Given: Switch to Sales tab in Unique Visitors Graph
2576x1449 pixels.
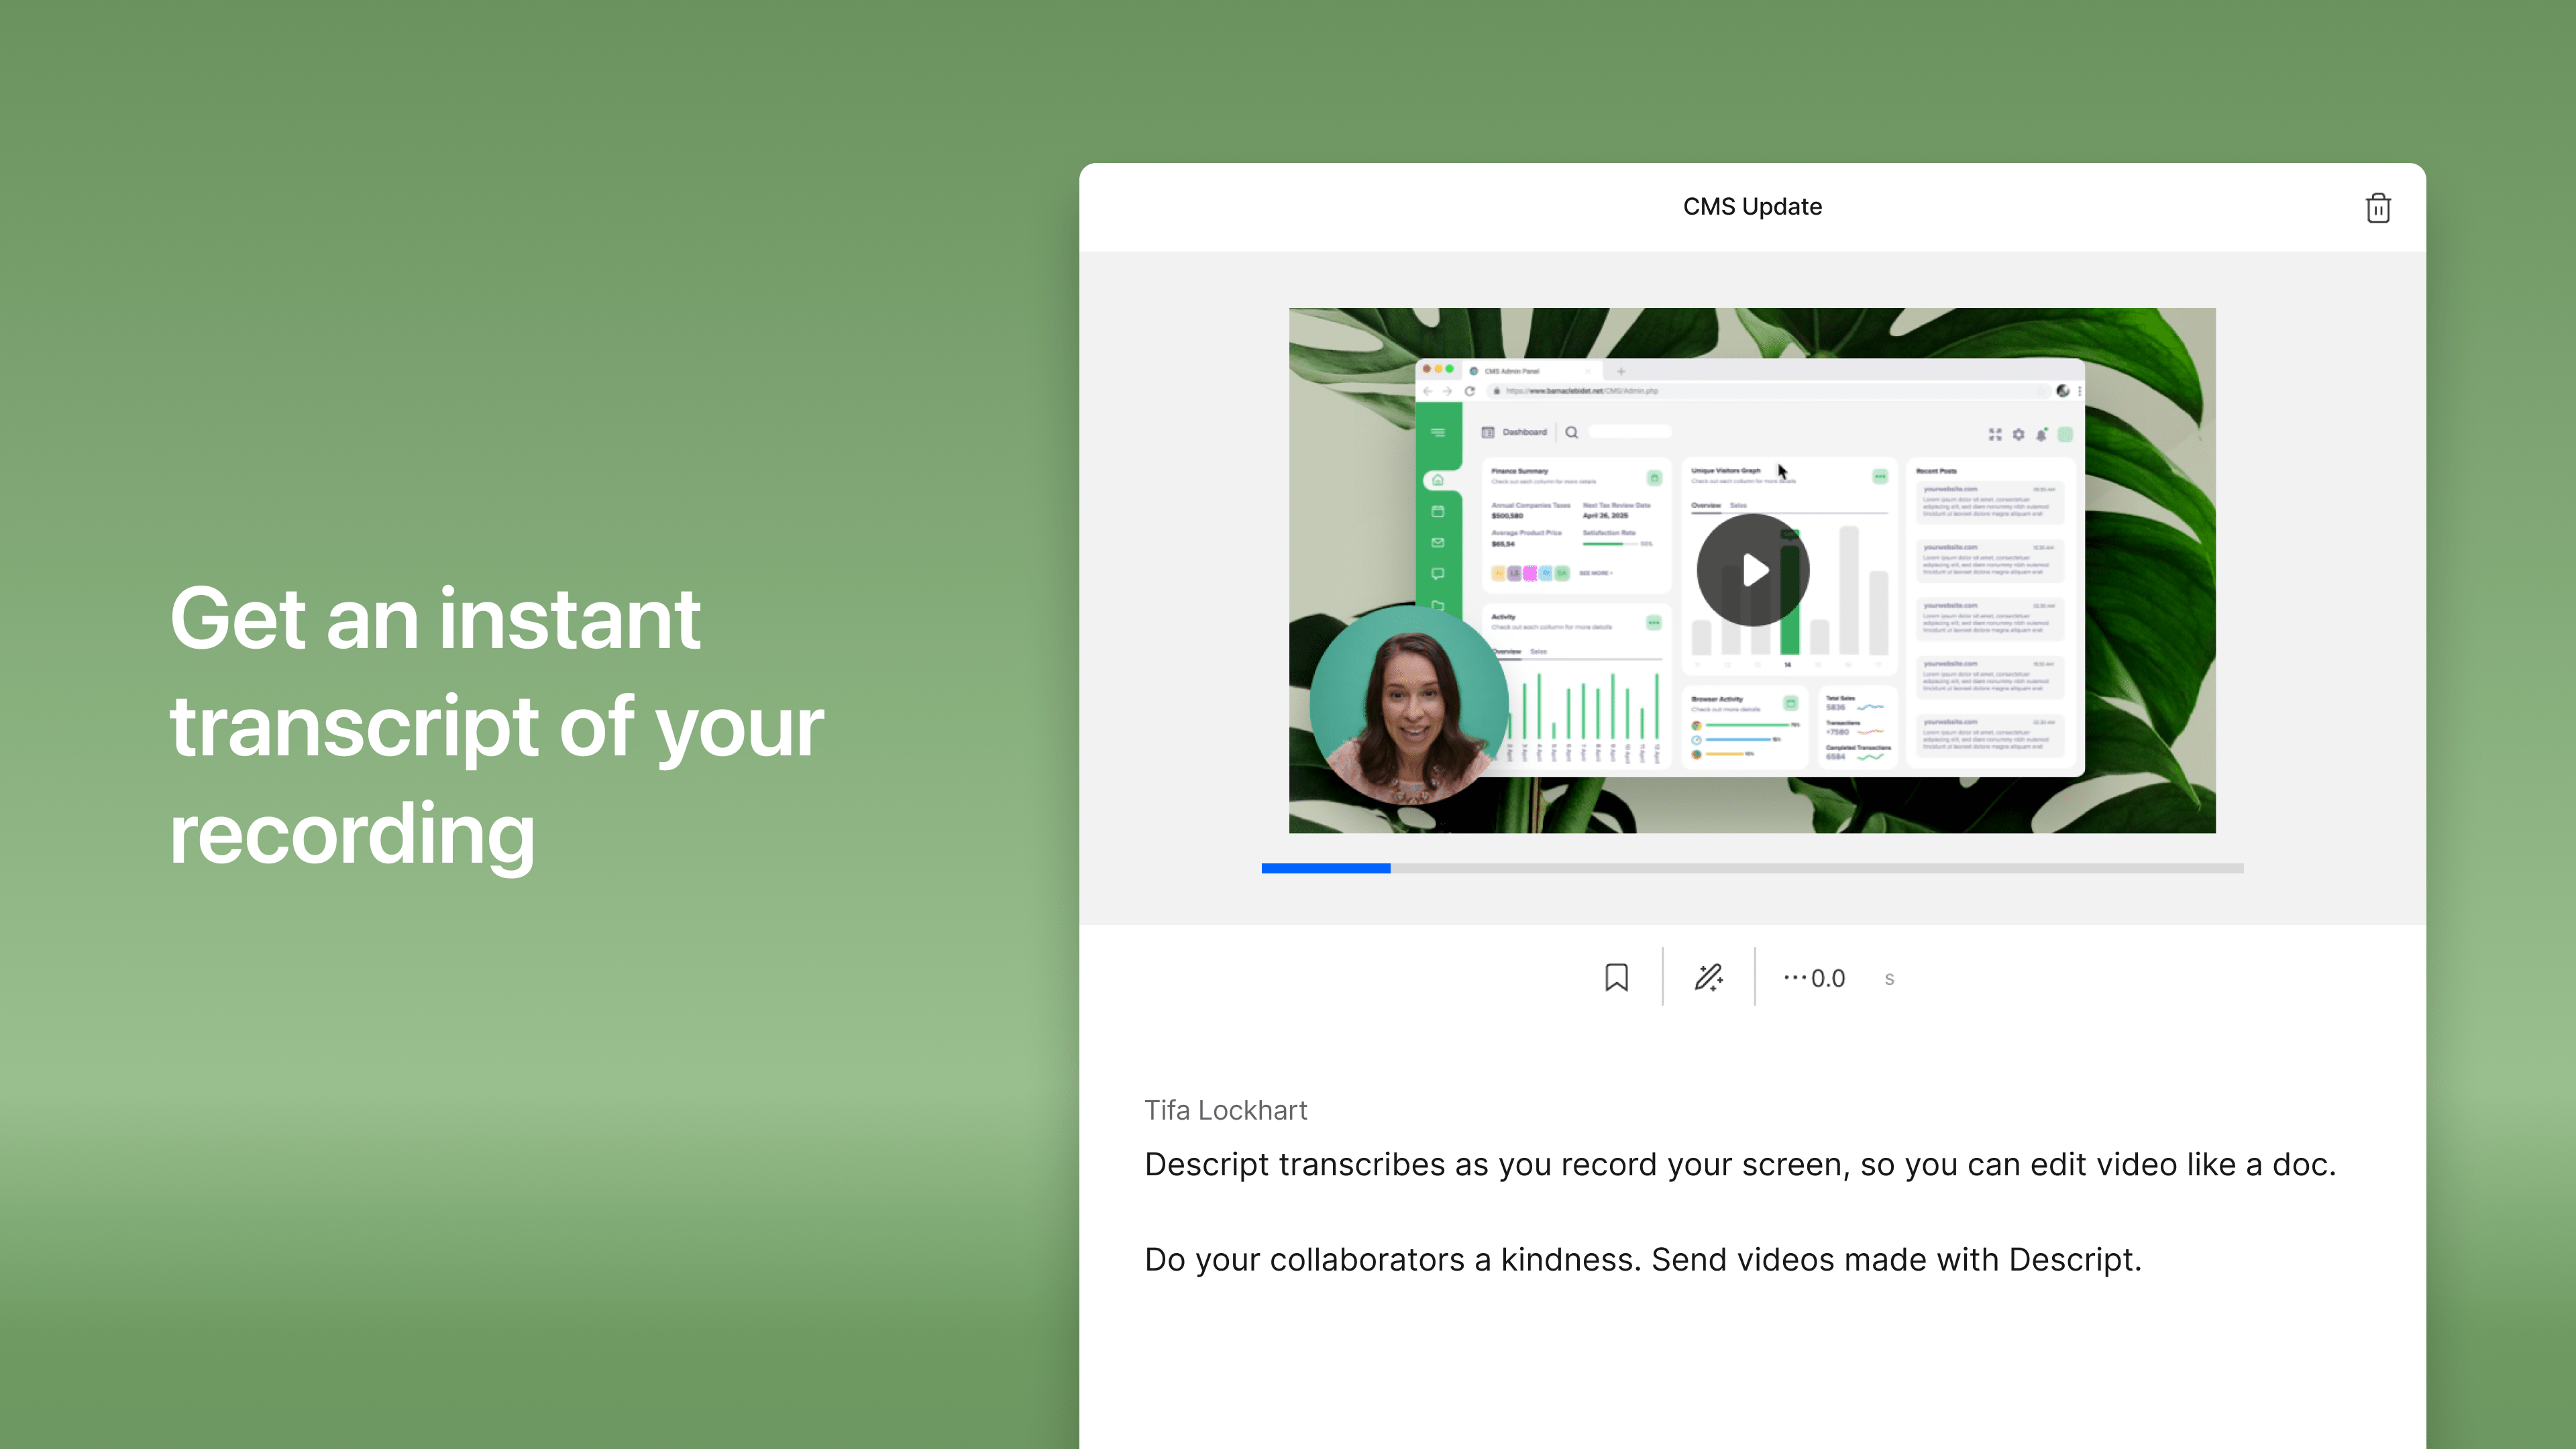Looking at the screenshot, I should [x=1738, y=505].
